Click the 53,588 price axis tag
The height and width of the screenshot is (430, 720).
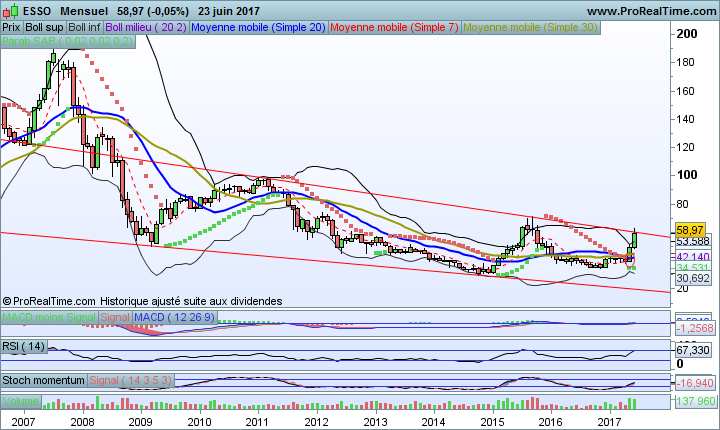click(x=693, y=241)
